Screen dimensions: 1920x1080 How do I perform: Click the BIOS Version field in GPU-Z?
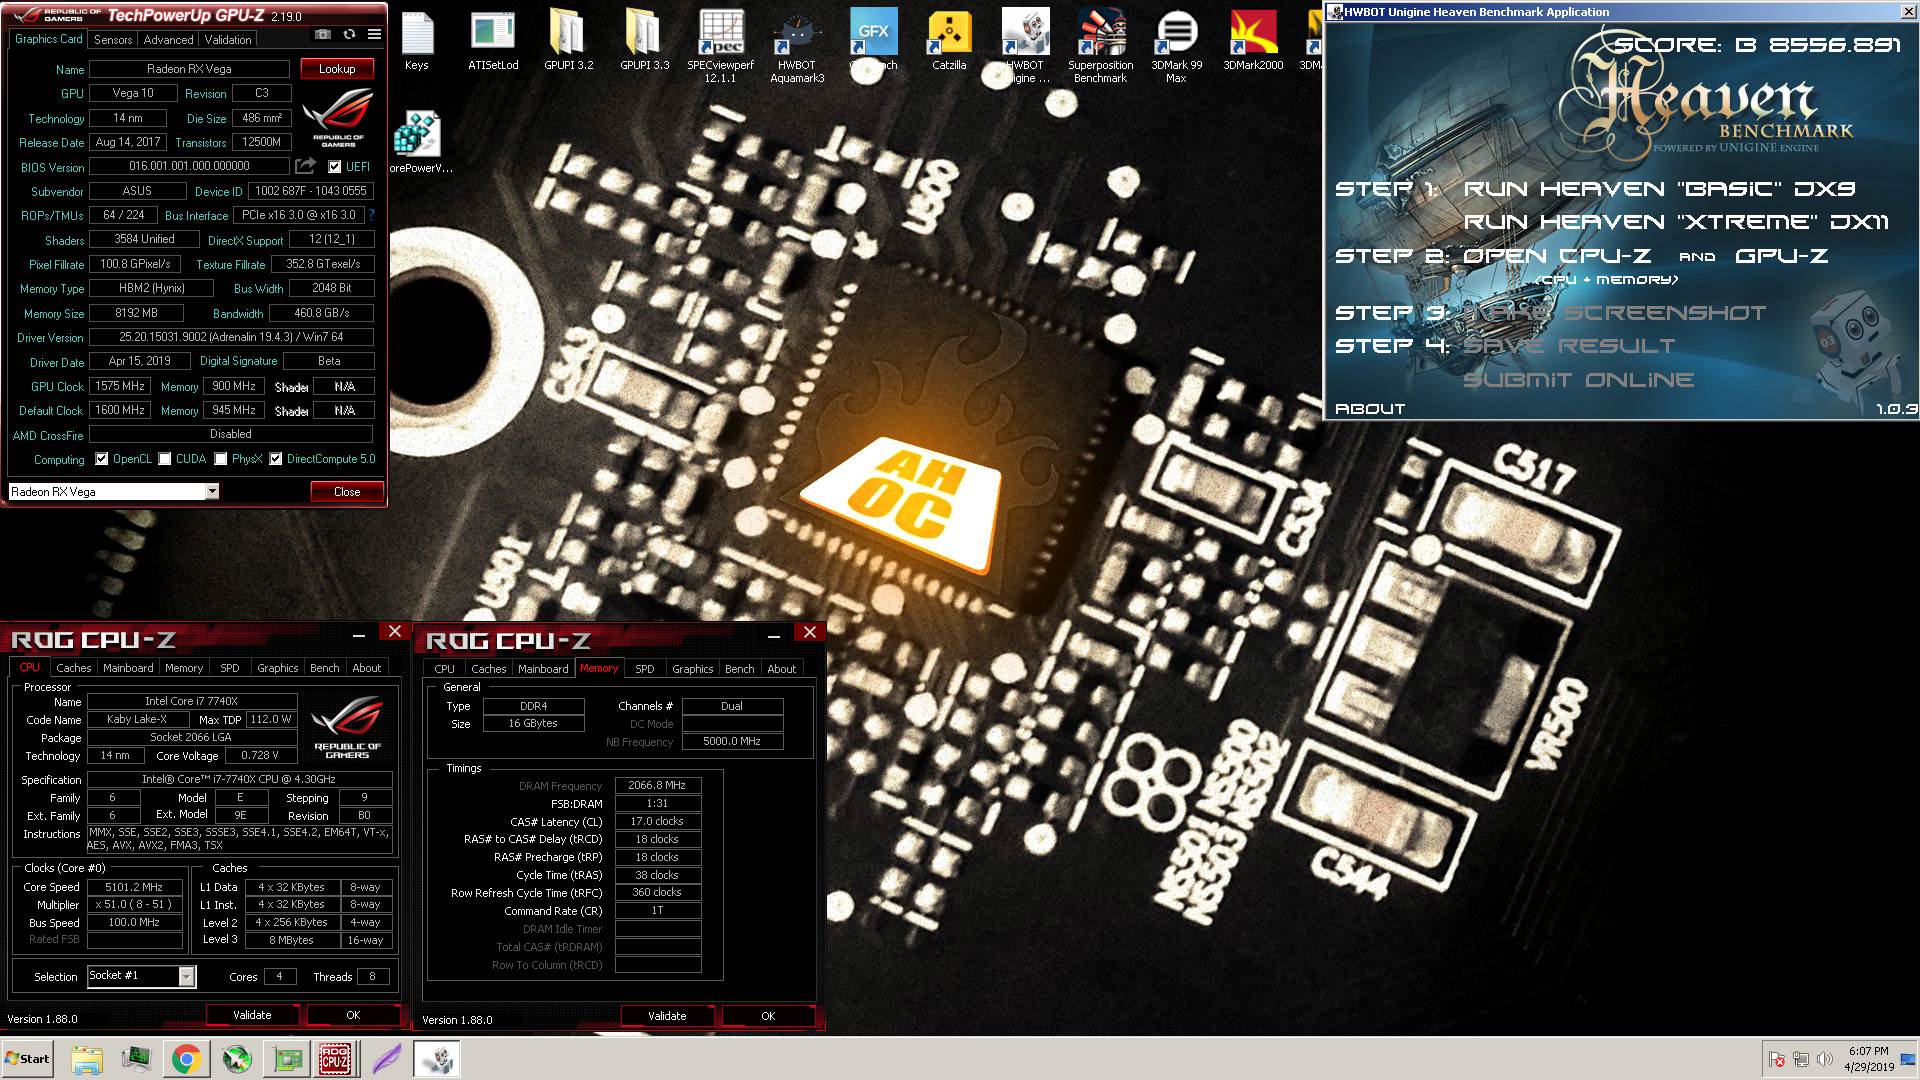coord(189,166)
